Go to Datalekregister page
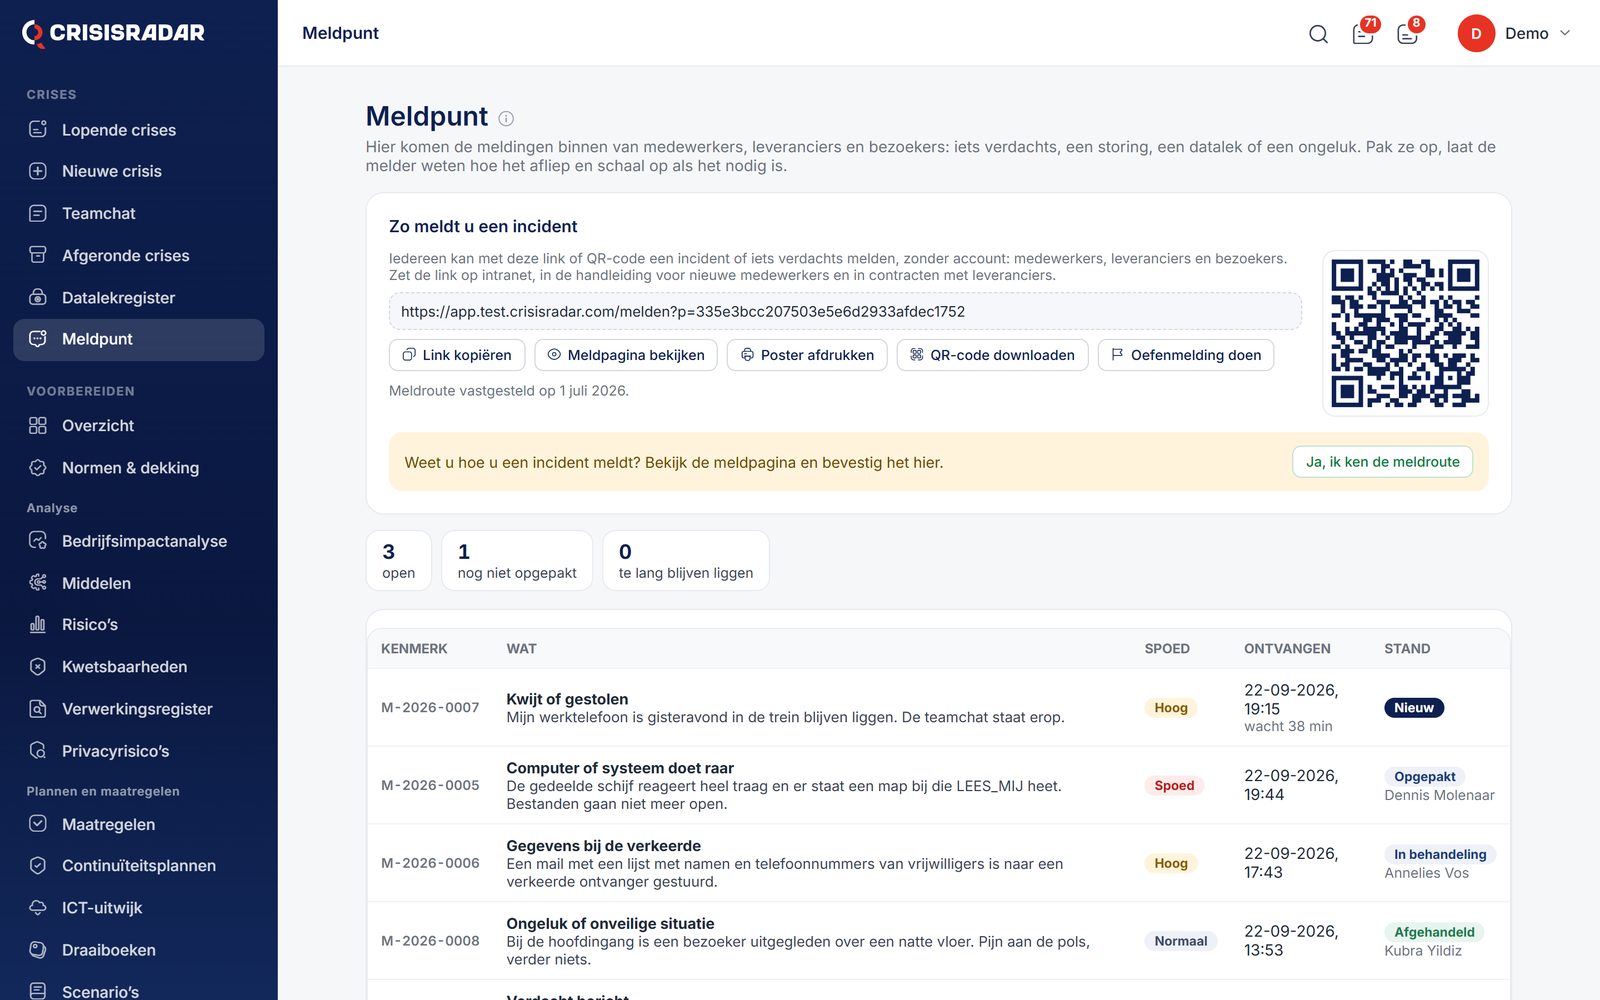Viewport: 1600px width, 1000px height. (139, 297)
